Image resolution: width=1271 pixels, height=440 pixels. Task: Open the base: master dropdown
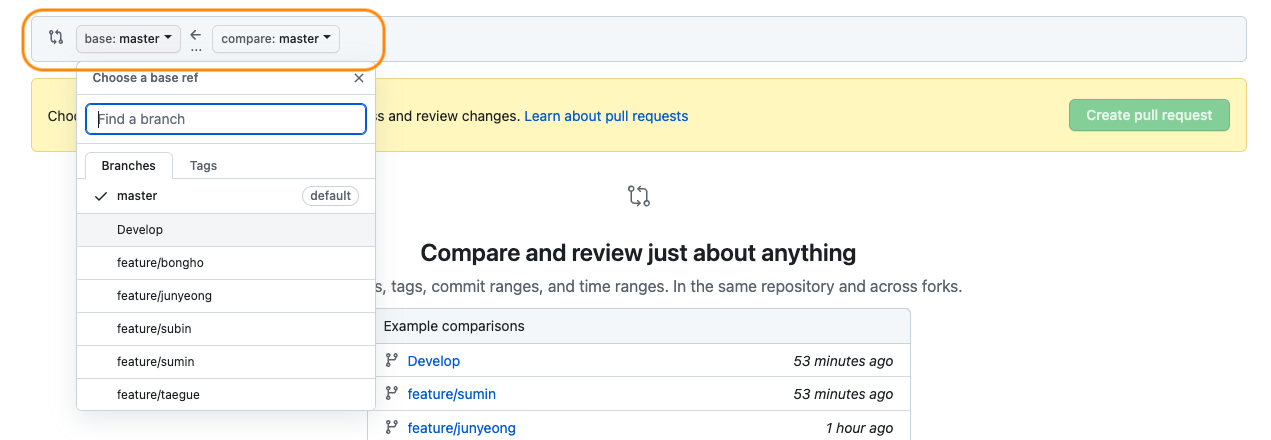point(128,39)
